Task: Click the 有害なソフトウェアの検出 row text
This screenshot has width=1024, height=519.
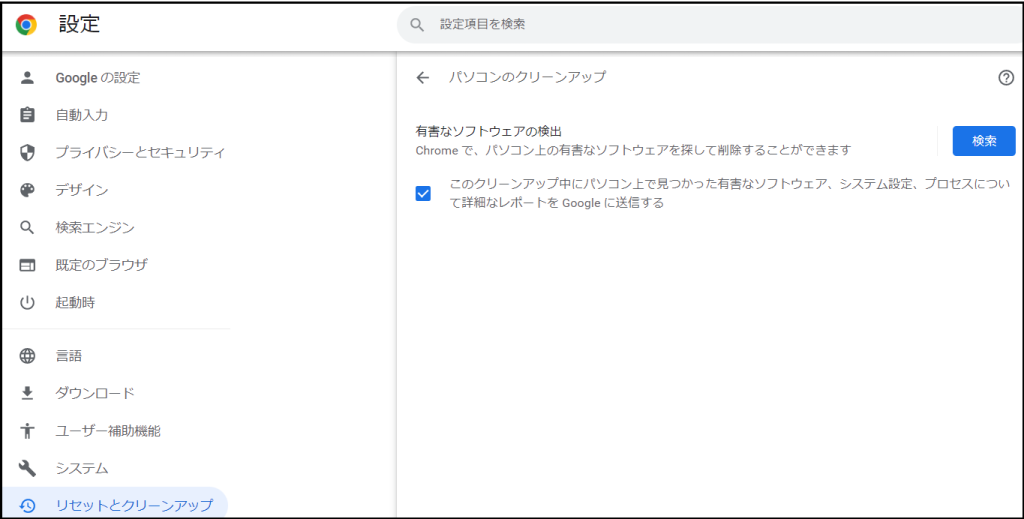Action: click(x=488, y=132)
